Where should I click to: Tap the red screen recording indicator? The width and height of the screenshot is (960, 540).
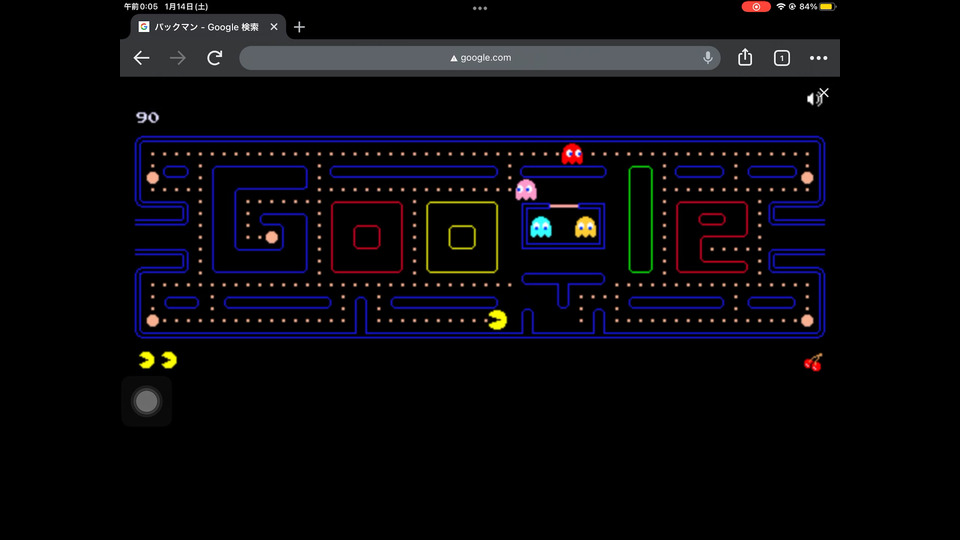pyautogui.click(x=756, y=7)
